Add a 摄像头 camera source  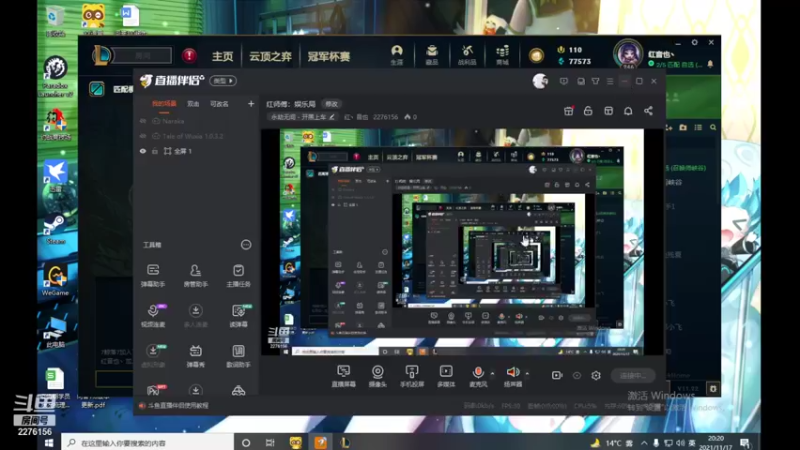pos(378,377)
